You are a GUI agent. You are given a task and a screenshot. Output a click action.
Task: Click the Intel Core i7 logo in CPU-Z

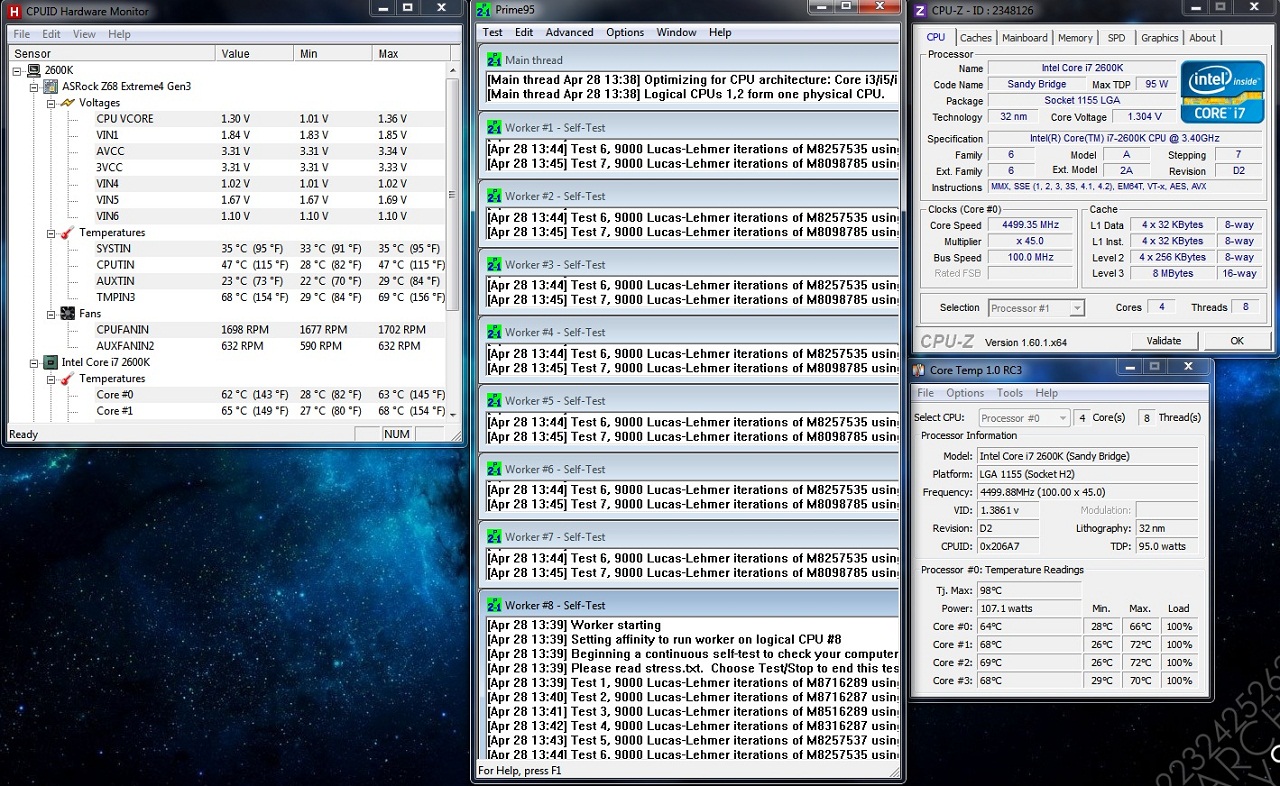pos(1221,92)
